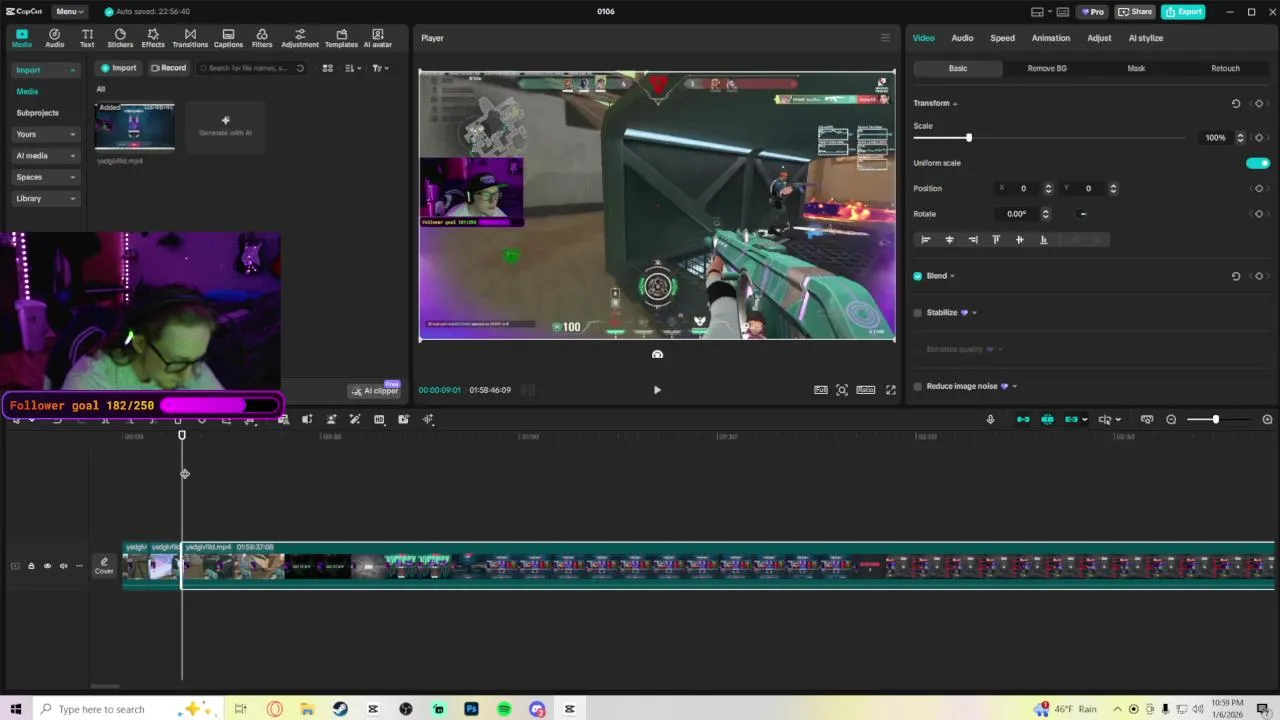Switch to the Animation tab
The width and height of the screenshot is (1280, 720).
pos(1050,38)
